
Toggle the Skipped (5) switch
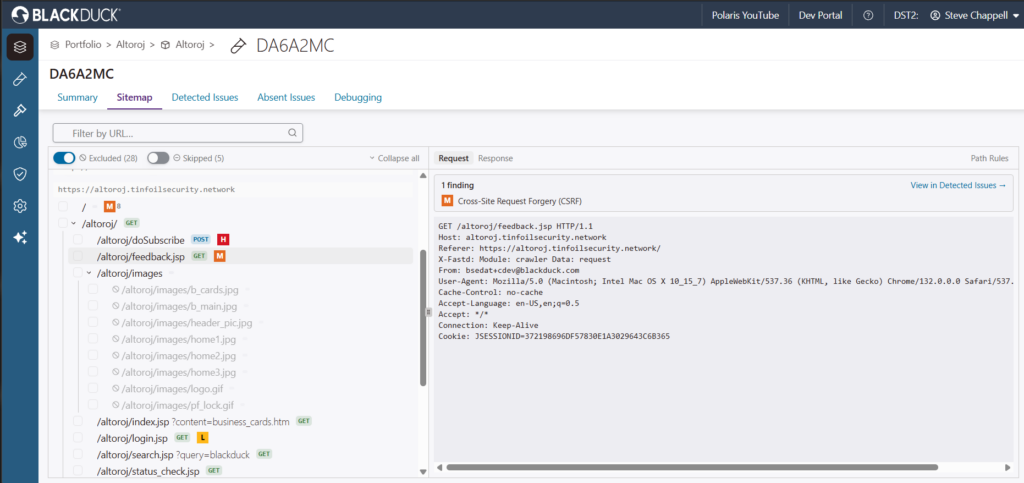click(x=158, y=158)
